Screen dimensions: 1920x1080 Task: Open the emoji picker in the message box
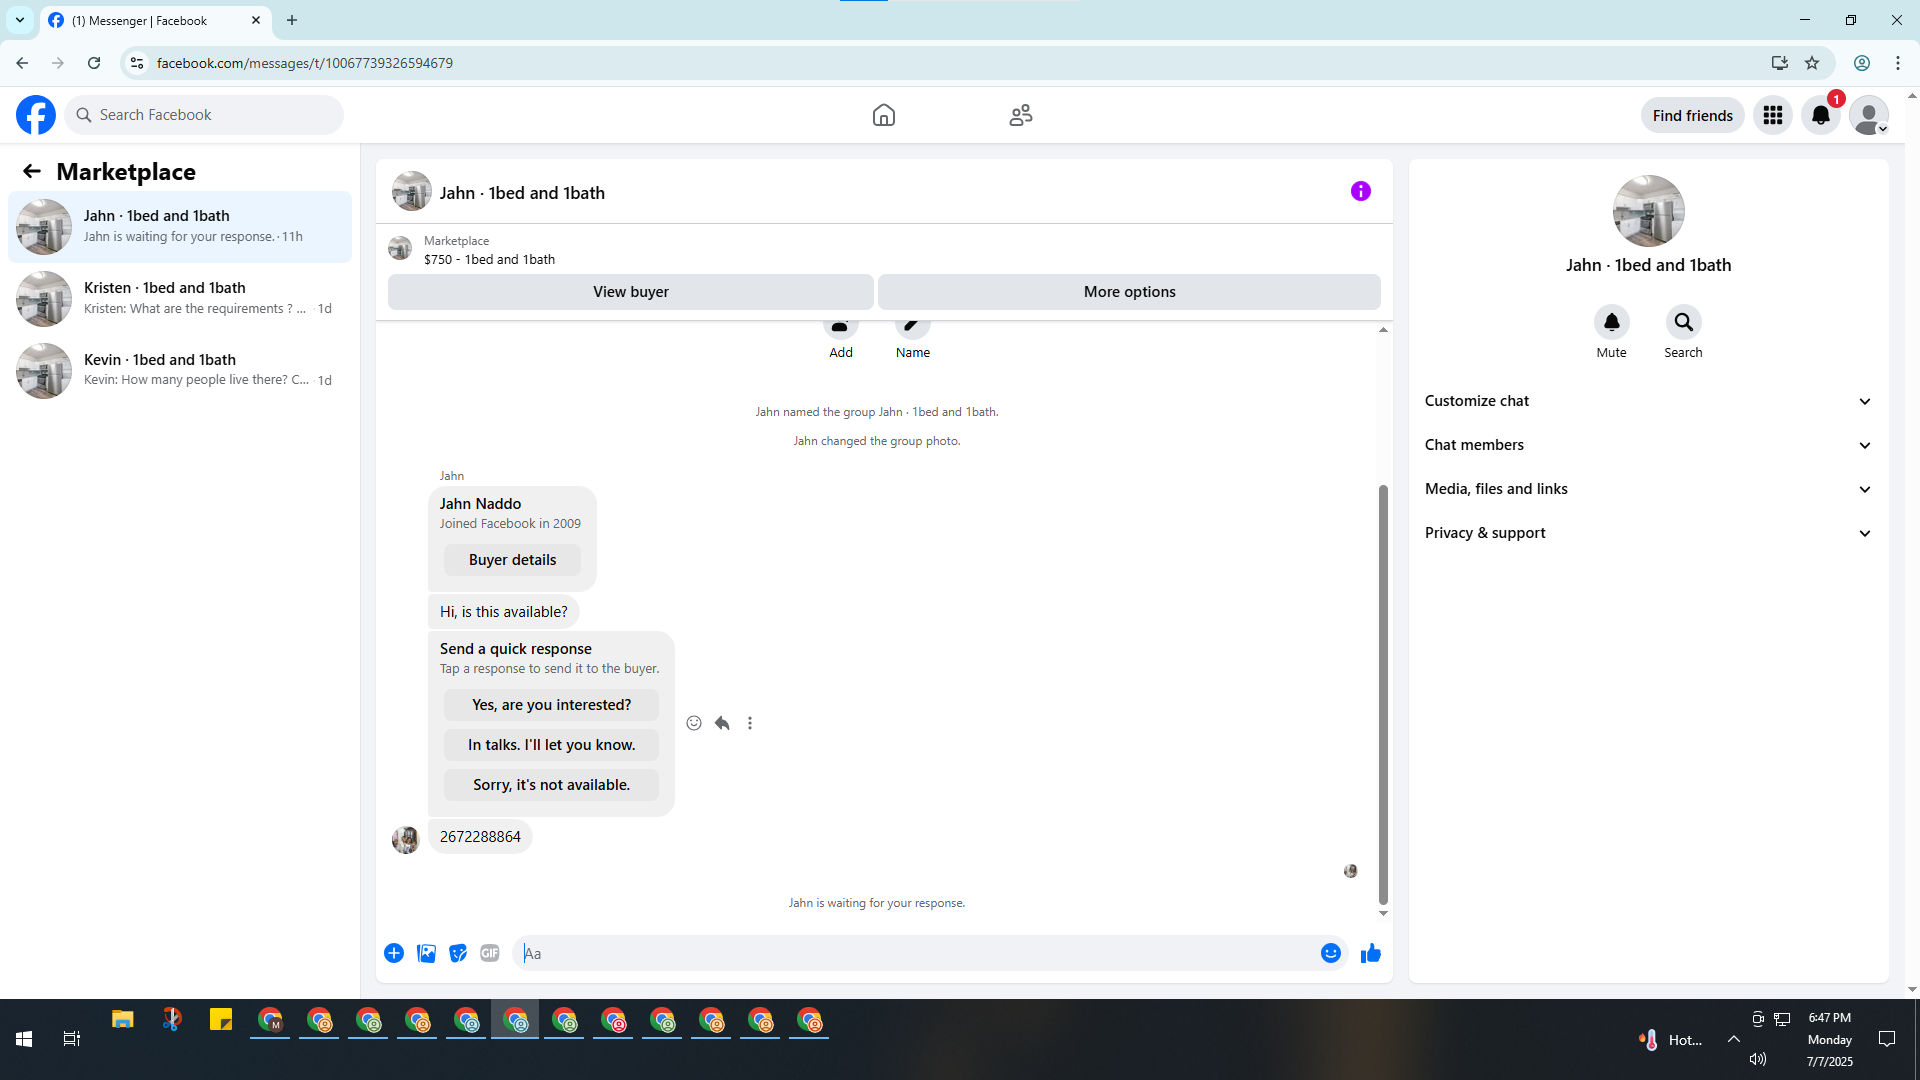[x=1330, y=953]
